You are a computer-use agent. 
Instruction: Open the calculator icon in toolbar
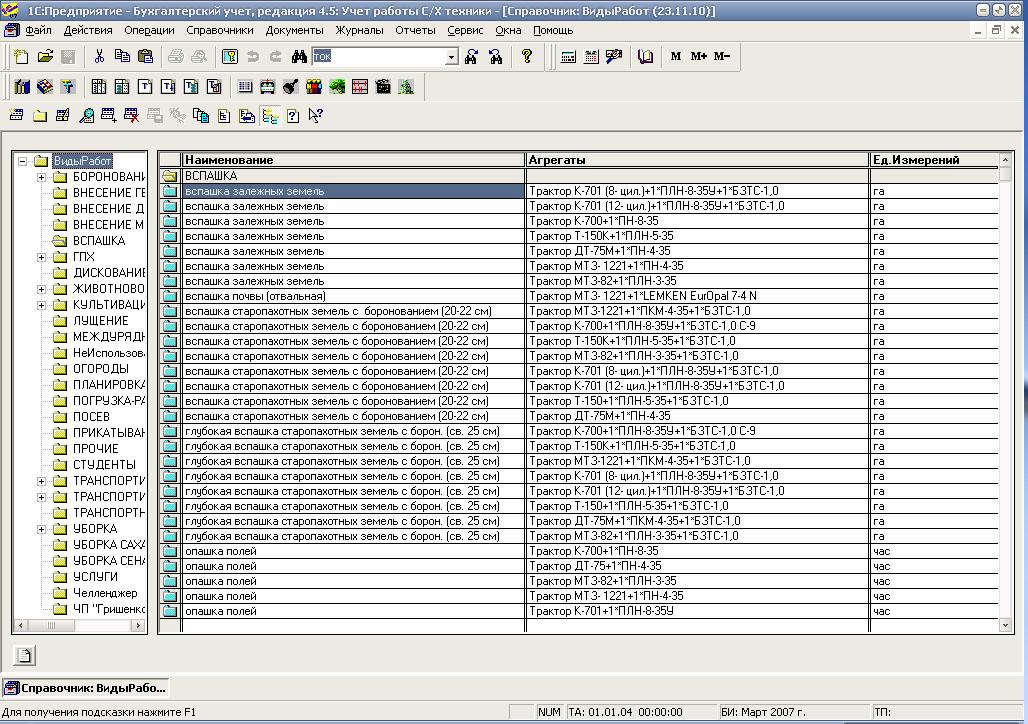pyautogui.click(x=568, y=56)
